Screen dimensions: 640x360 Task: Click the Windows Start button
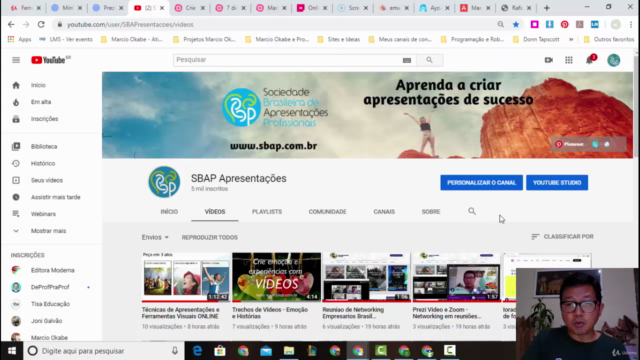11,351
